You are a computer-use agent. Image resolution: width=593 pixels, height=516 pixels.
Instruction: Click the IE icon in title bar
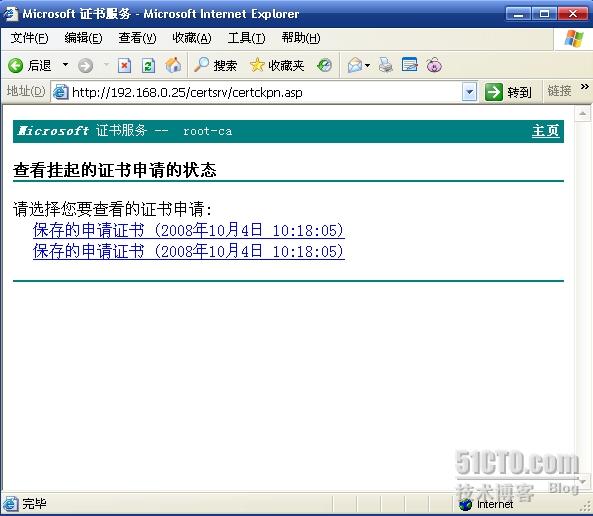click(x=11, y=14)
